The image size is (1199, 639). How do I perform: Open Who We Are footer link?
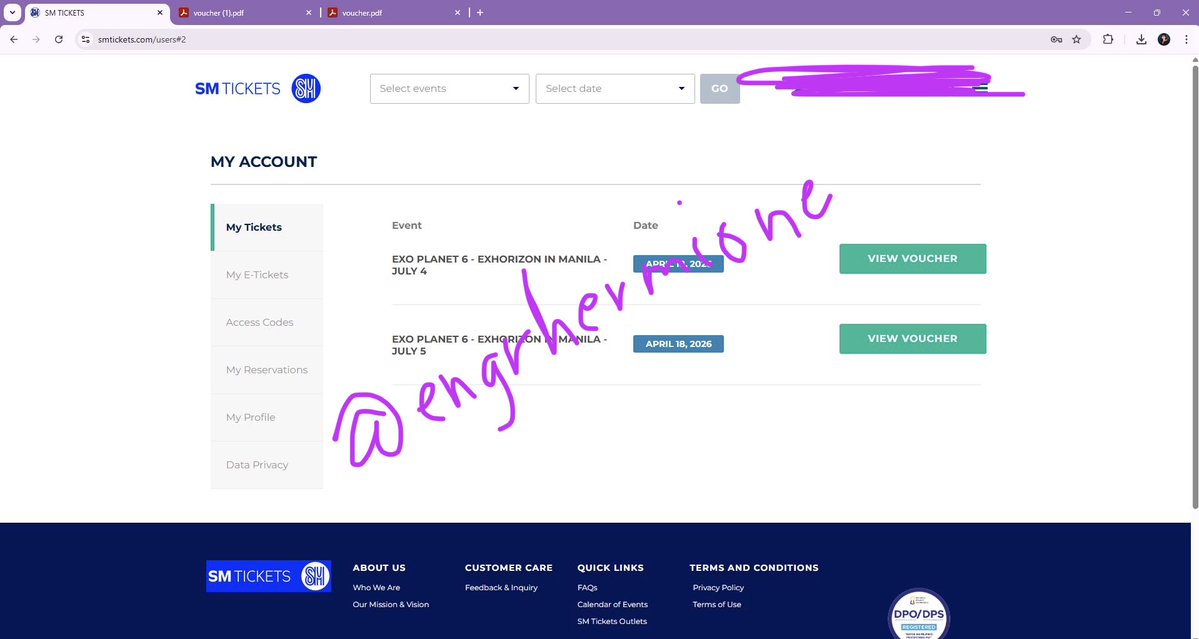point(376,588)
